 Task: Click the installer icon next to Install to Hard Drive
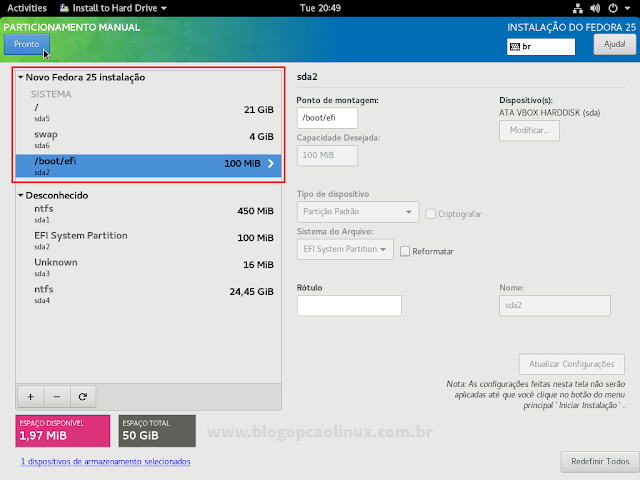[x=64, y=8]
